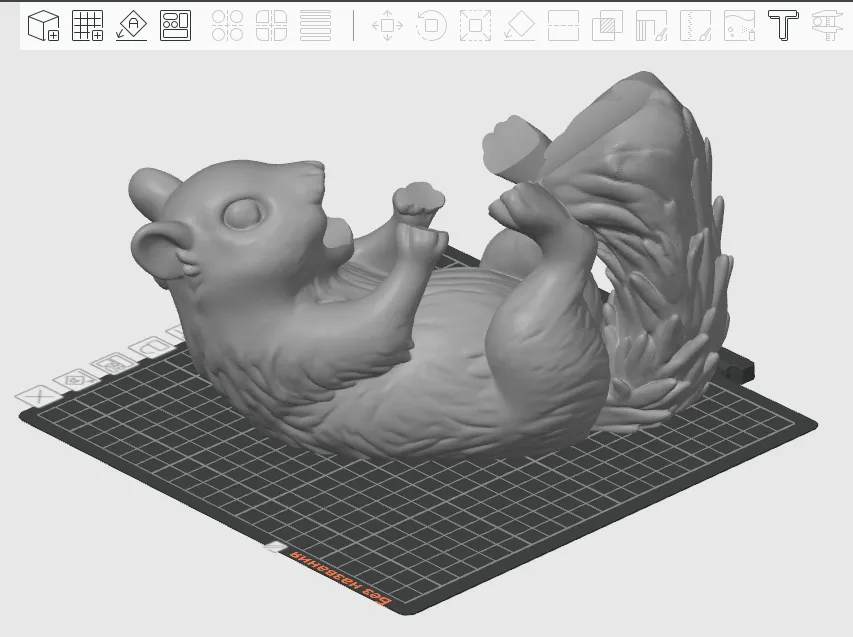This screenshot has width=853, height=637.
Task: Select the Auto orient tool
Action: click(x=132, y=26)
